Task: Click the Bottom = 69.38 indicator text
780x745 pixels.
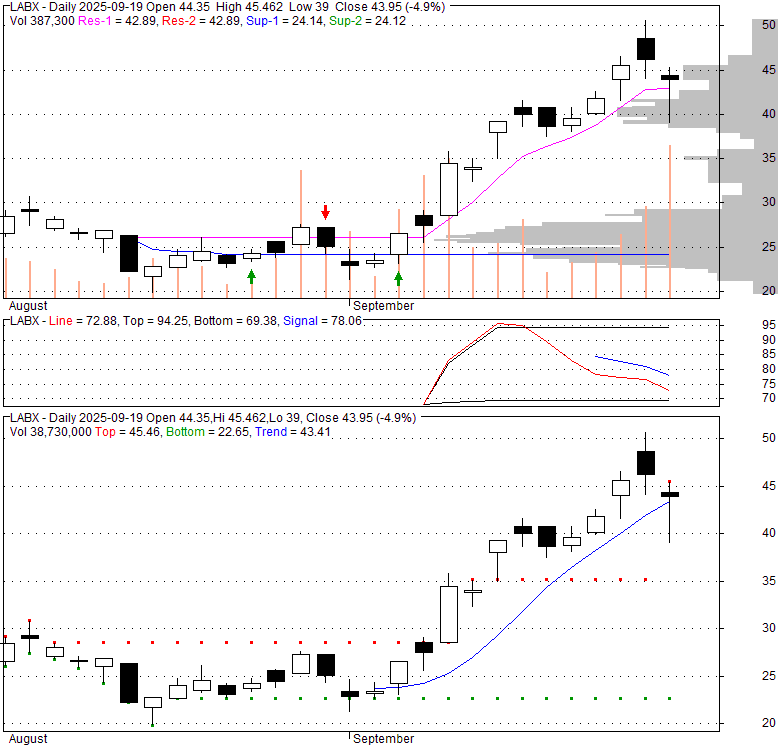Action: point(235,321)
